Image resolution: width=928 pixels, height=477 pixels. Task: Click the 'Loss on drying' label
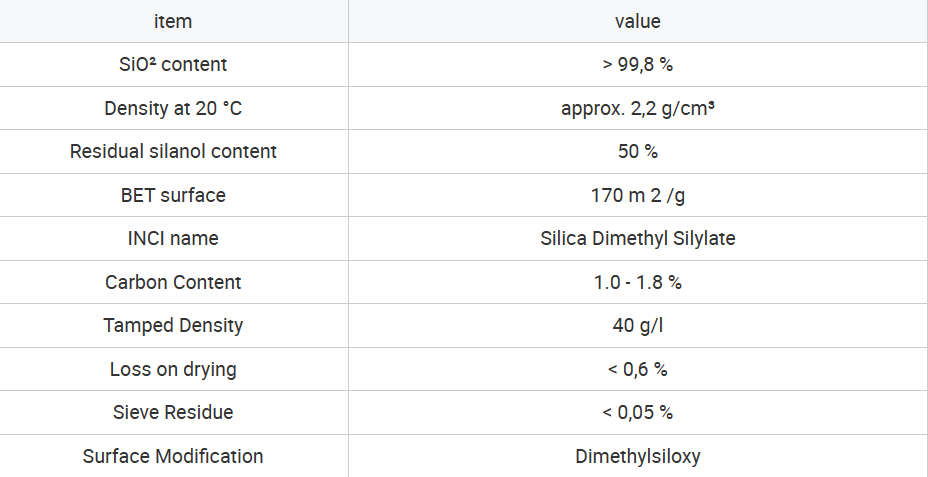point(173,369)
